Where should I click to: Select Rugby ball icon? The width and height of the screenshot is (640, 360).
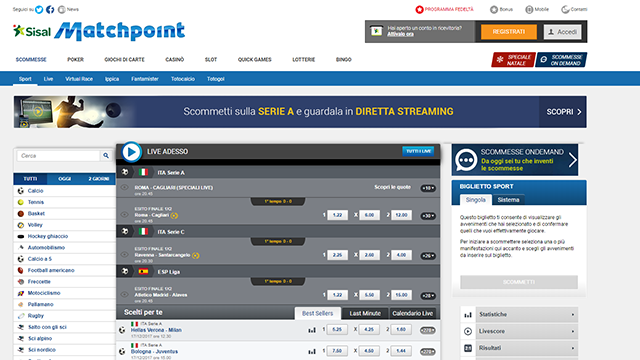21,316
